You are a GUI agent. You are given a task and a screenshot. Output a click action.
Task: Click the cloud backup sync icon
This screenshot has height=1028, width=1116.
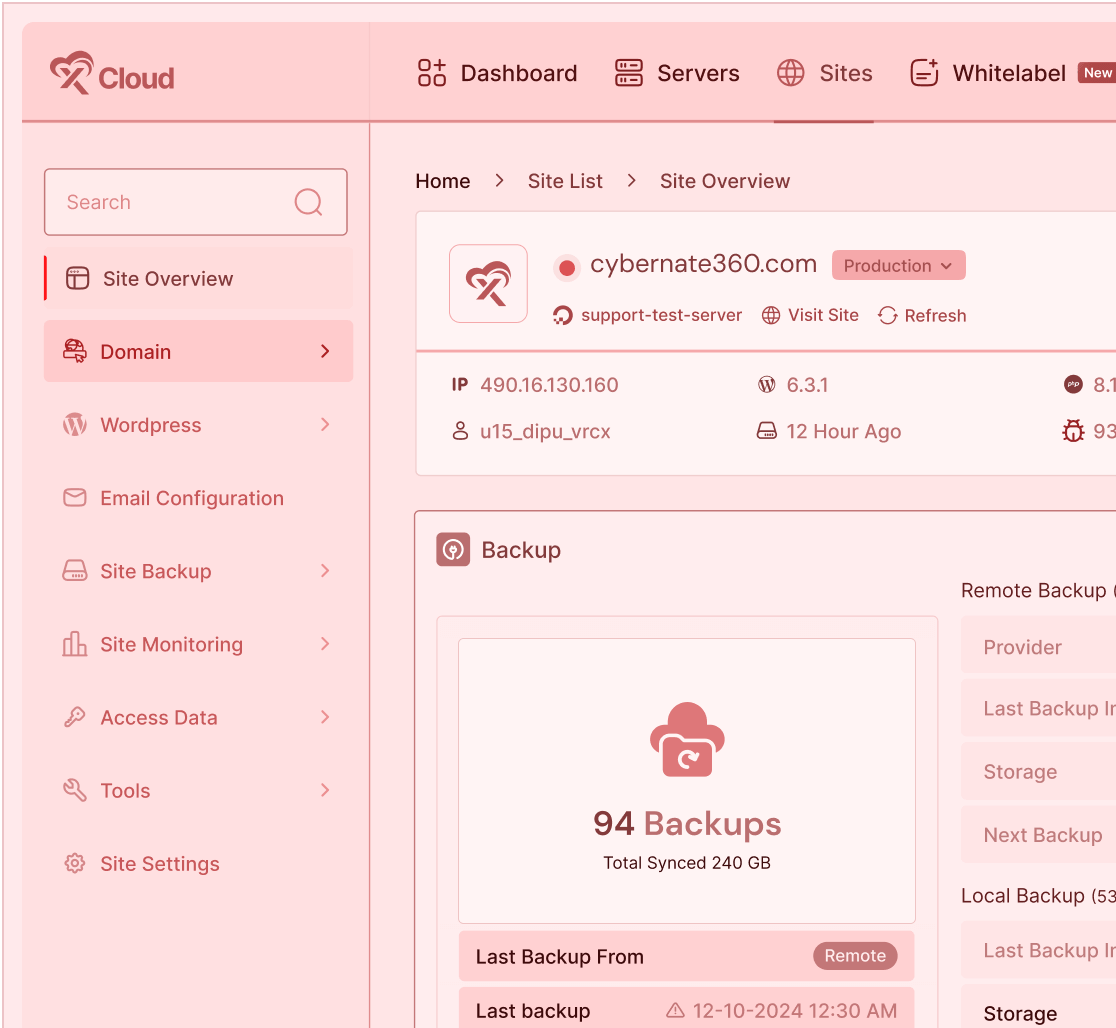coord(687,740)
